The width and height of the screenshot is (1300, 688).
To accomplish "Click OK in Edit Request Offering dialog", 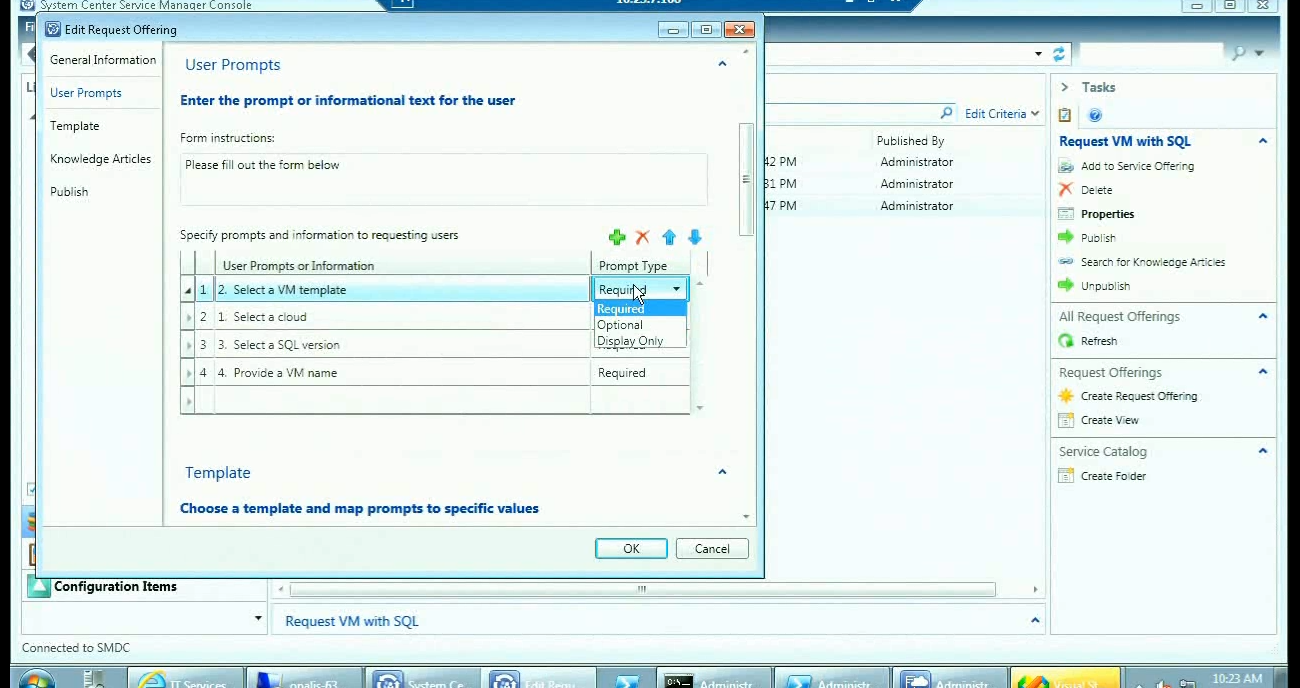I will coord(631,549).
